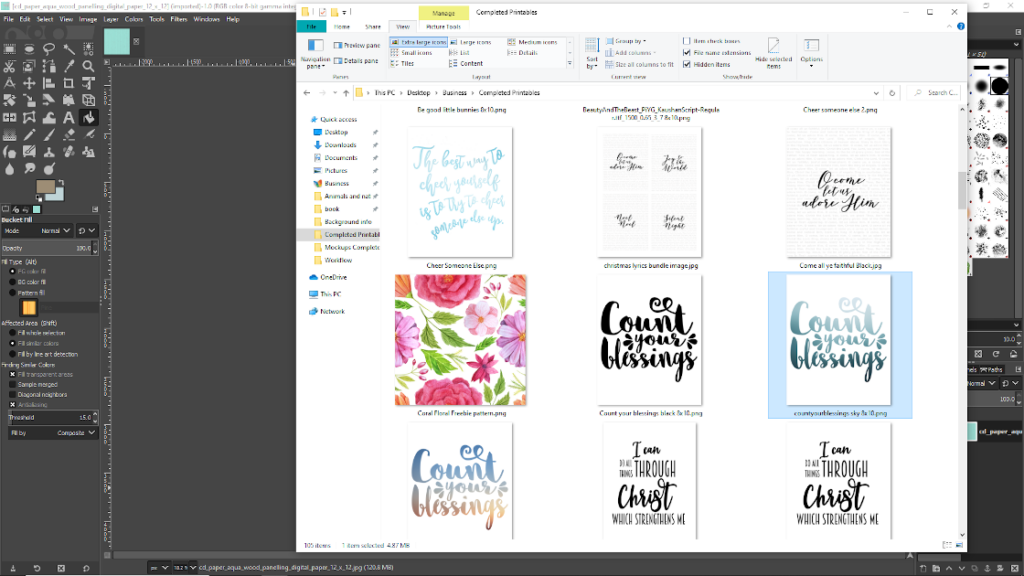Switch to the Share ribbon tab
Image resolution: width=1024 pixels, height=576 pixels.
pos(372,27)
